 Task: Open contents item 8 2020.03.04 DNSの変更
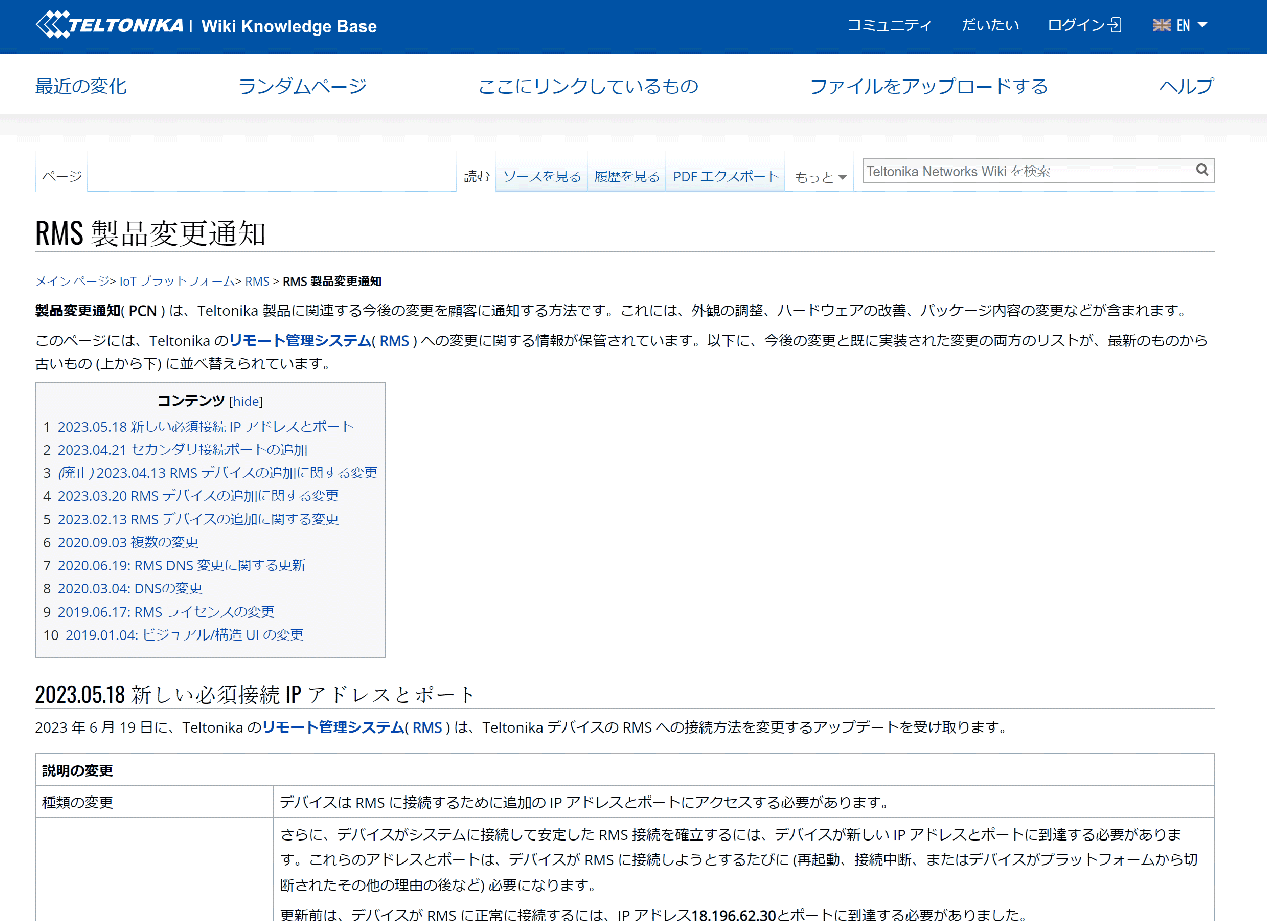[x=130, y=588]
